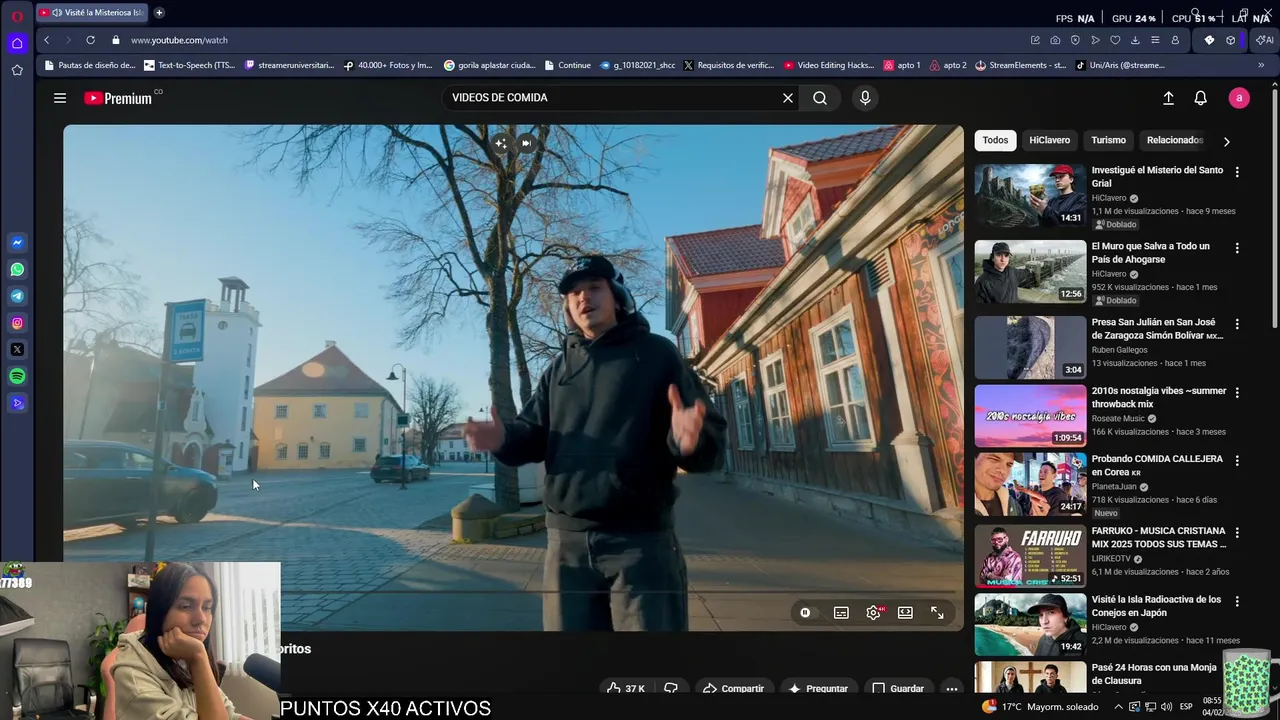Go back in browser

click(46, 40)
